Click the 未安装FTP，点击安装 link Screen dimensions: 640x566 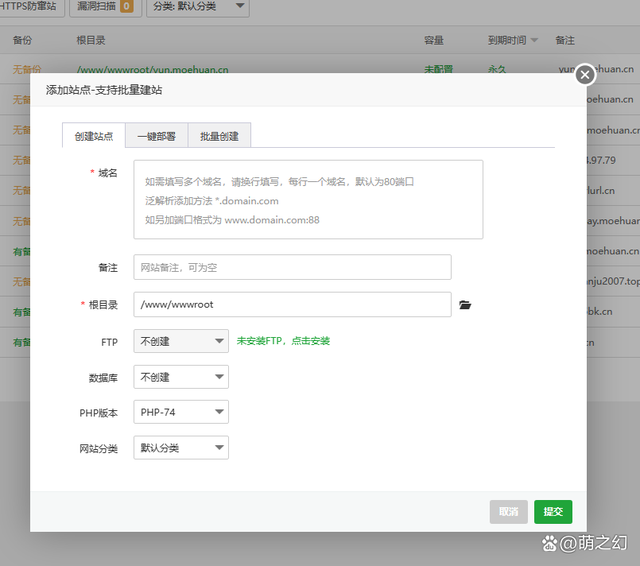point(283,341)
